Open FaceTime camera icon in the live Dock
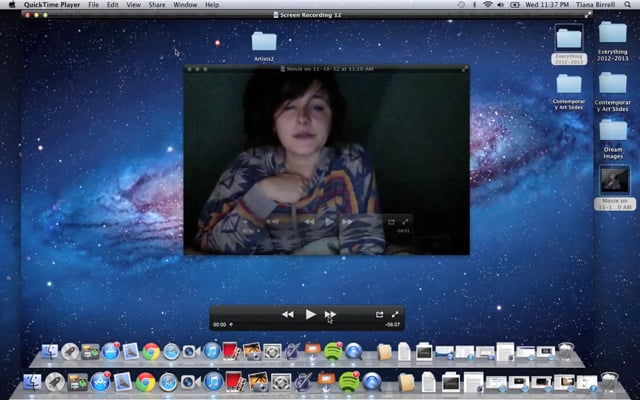 (191, 382)
